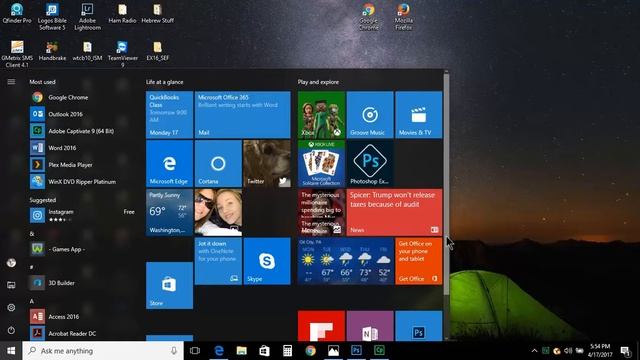Open Store from the taskbar

264,351
